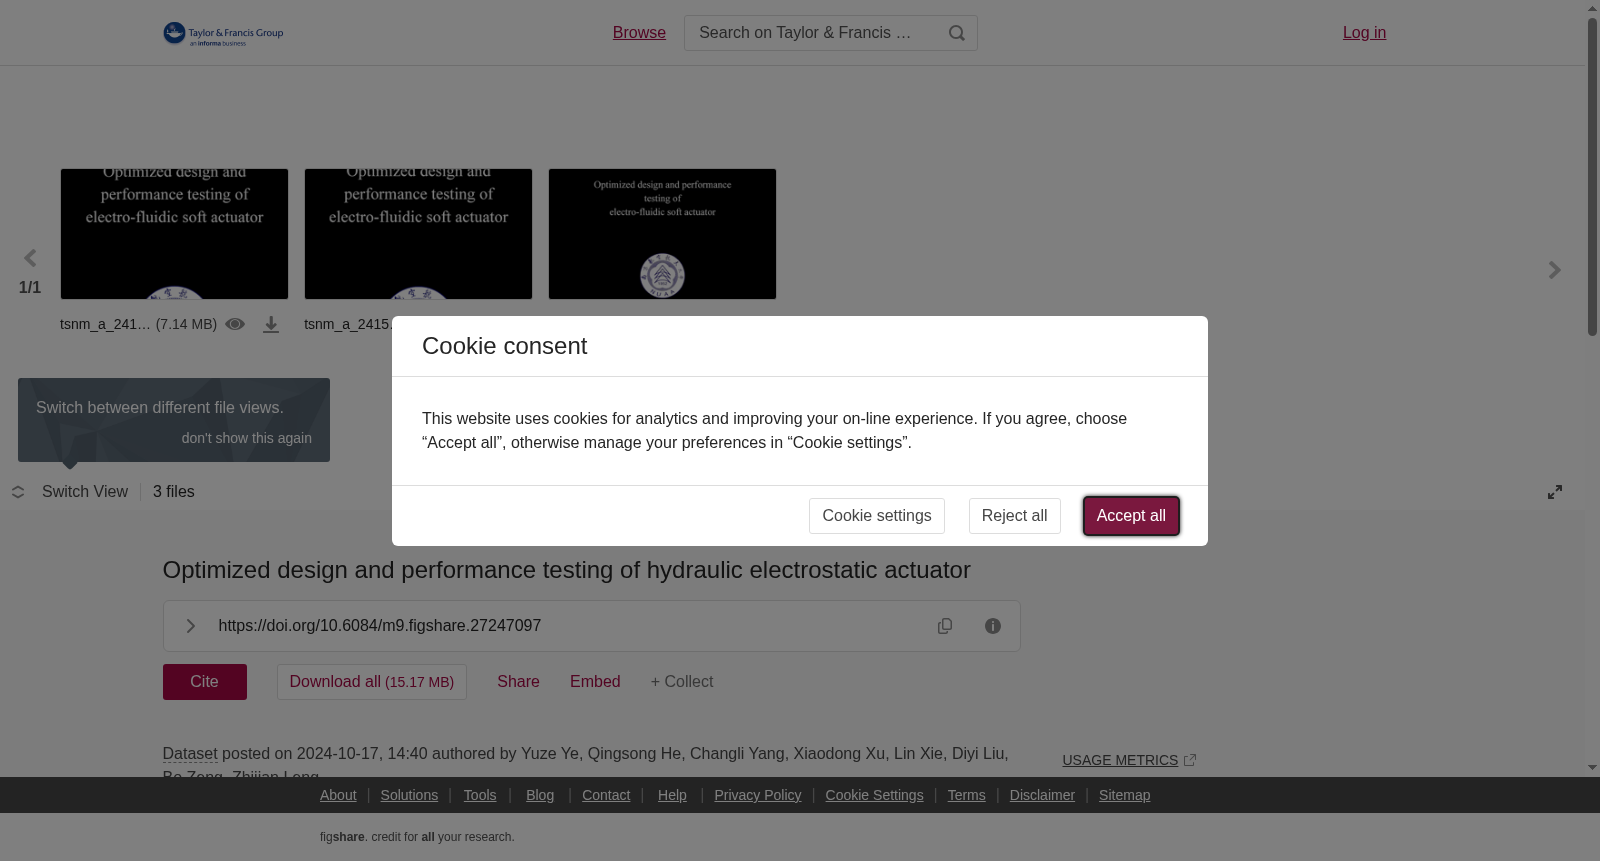Screen dimensions: 1600x861
Task: Open DOI info icon
Action: 993,626
